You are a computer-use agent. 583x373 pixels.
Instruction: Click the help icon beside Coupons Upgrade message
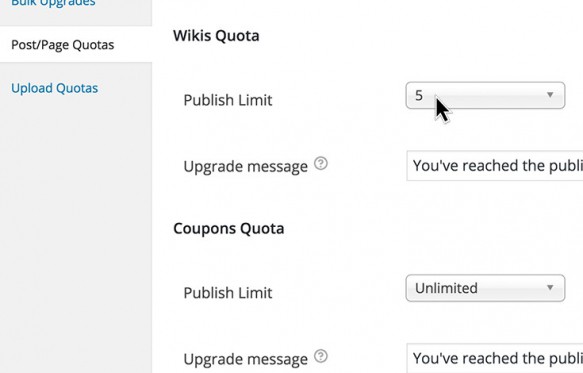(x=321, y=356)
